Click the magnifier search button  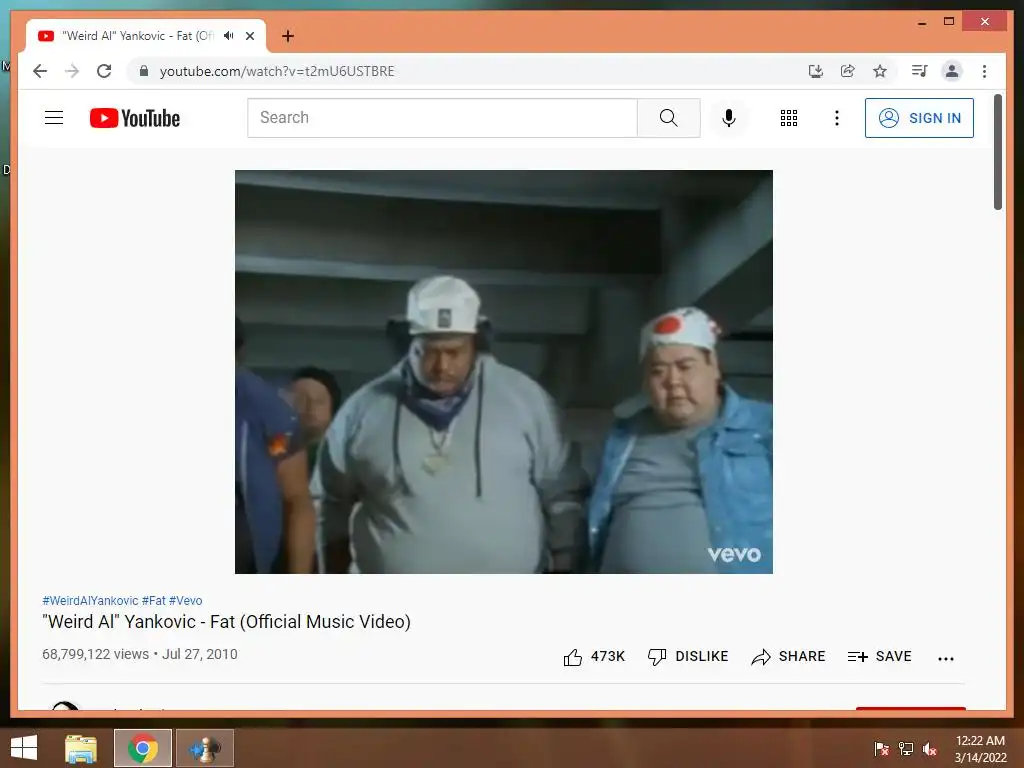coord(669,118)
